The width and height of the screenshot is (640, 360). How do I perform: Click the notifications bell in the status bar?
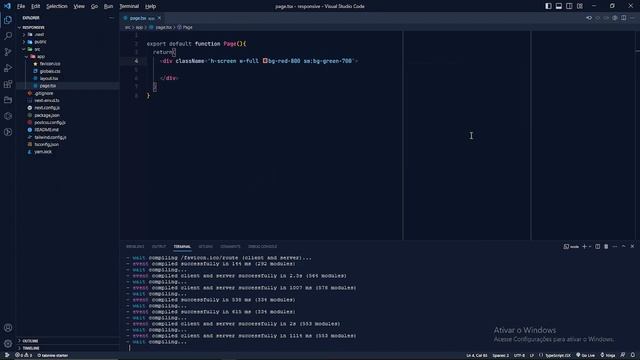(633, 355)
